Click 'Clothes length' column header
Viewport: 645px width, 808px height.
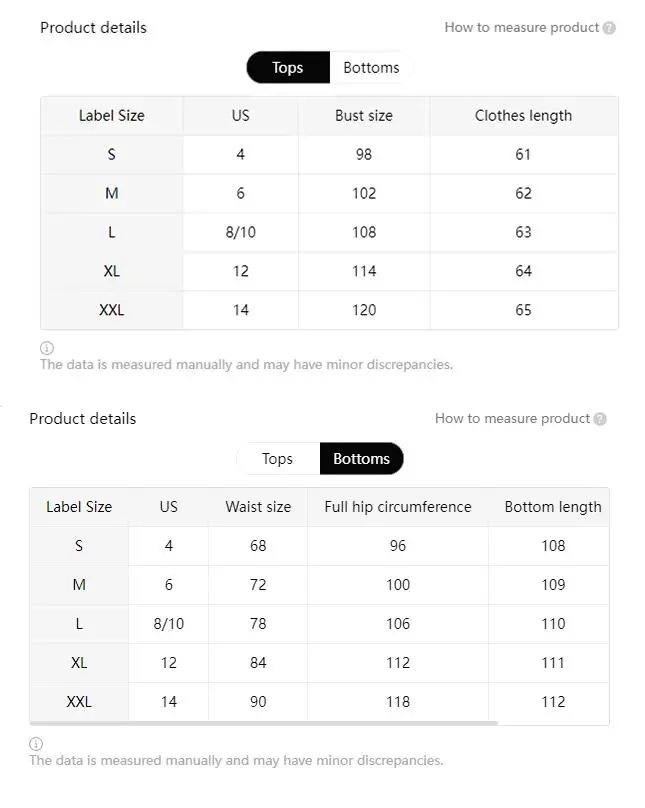pyautogui.click(x=523, y=115)
